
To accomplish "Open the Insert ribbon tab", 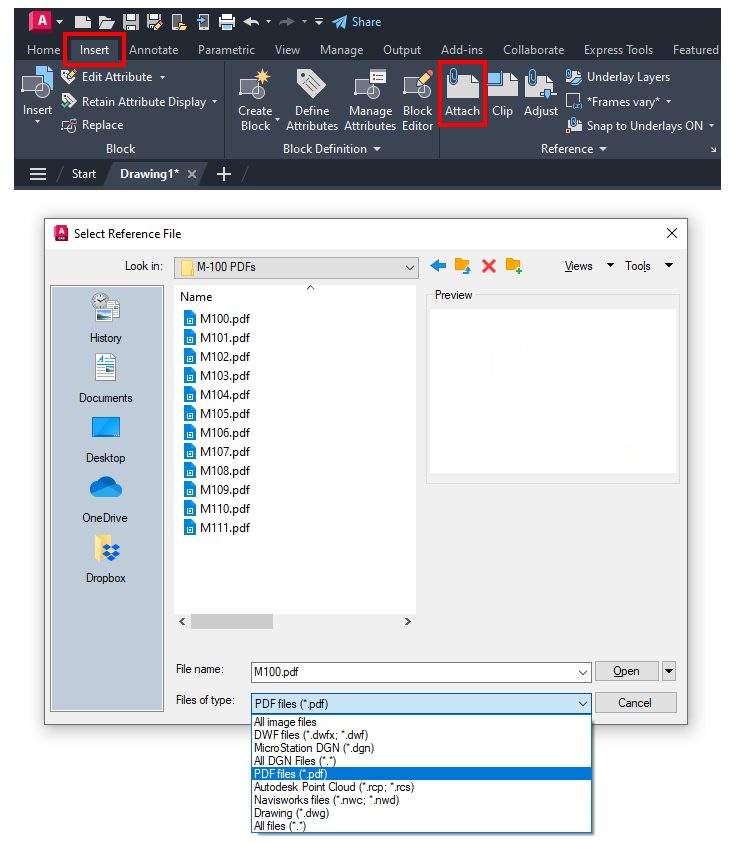I will (94, 50).
